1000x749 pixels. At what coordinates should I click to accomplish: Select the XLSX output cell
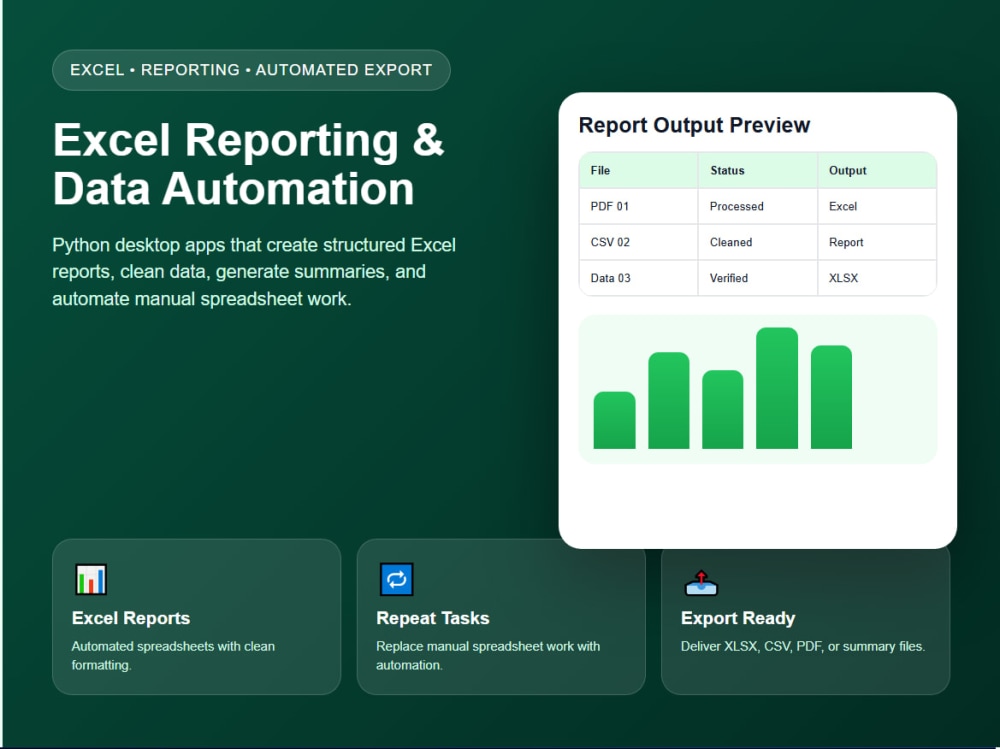point(877,278)
